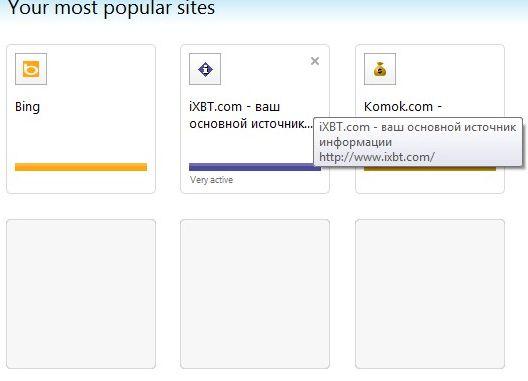
Task: Select the empty tile below Komok.com
Action: [430, 294]
